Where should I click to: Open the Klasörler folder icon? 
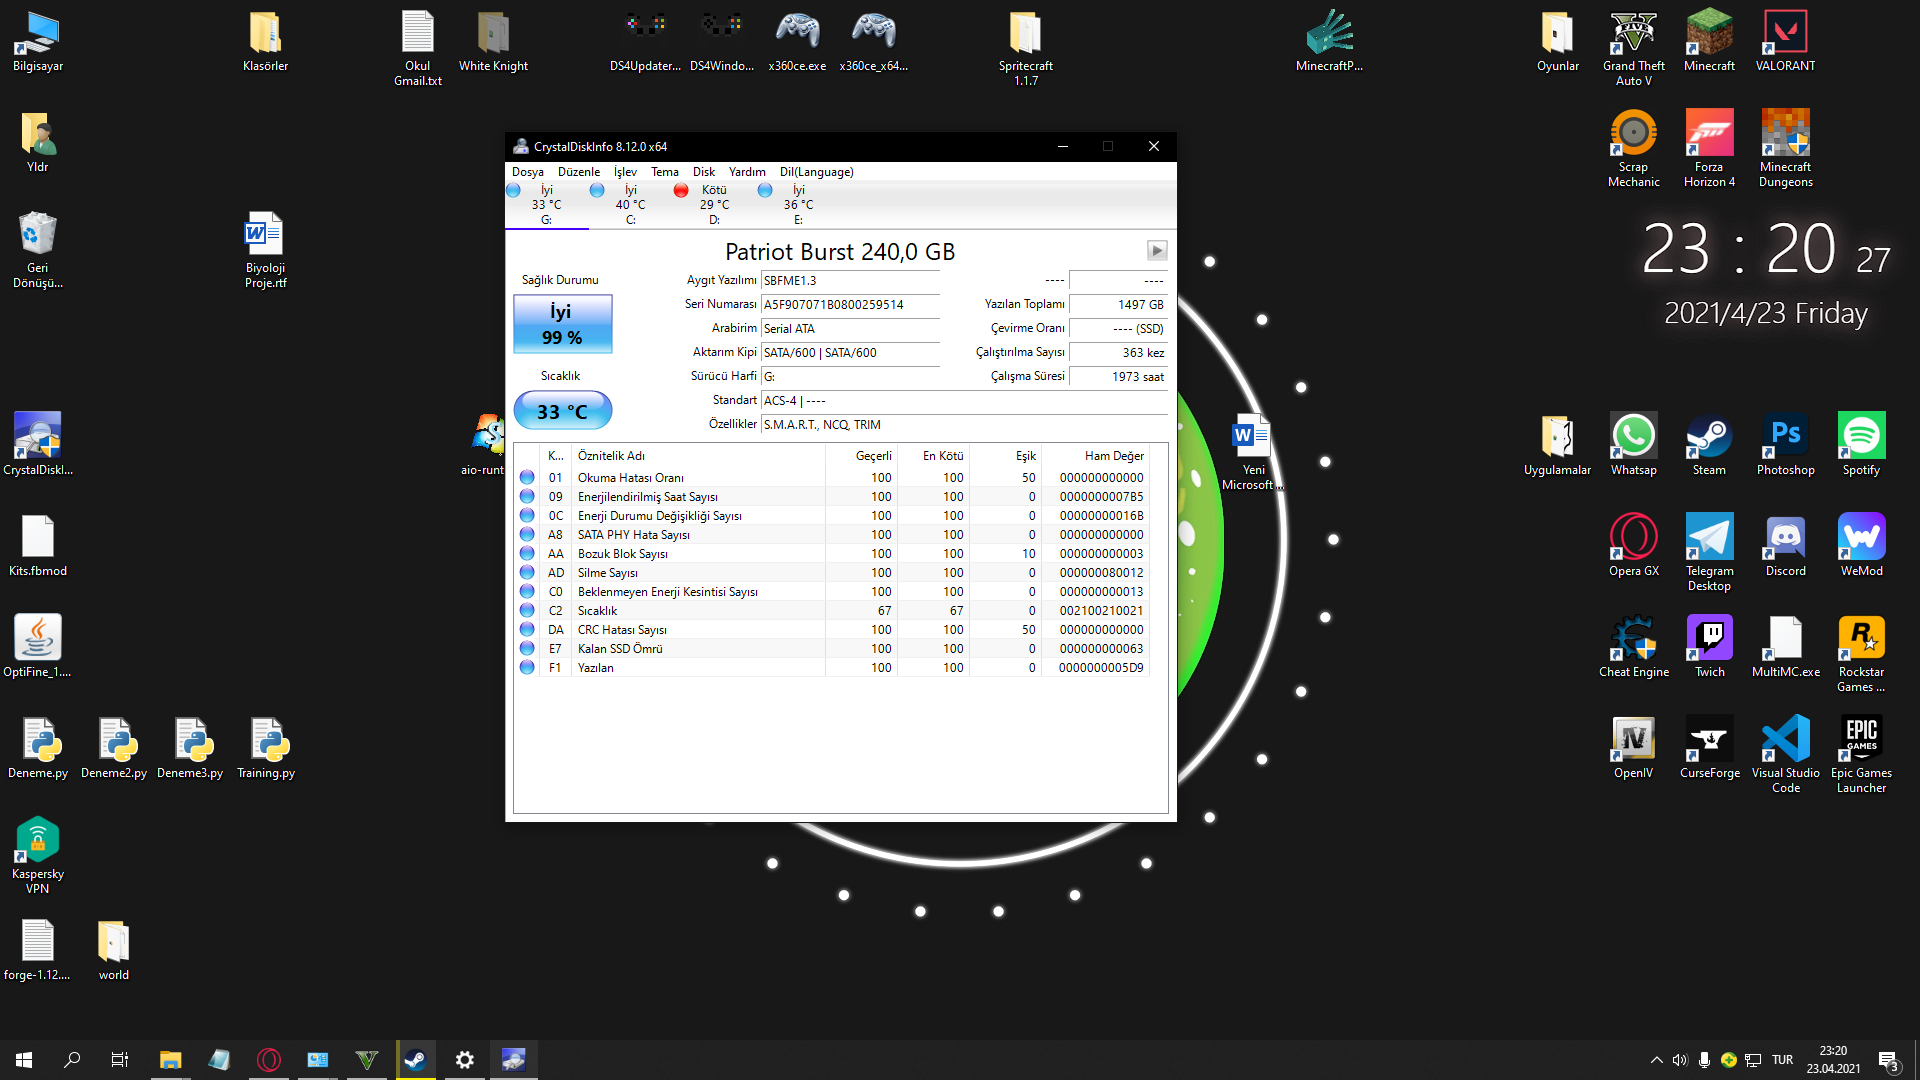point(265,42)
